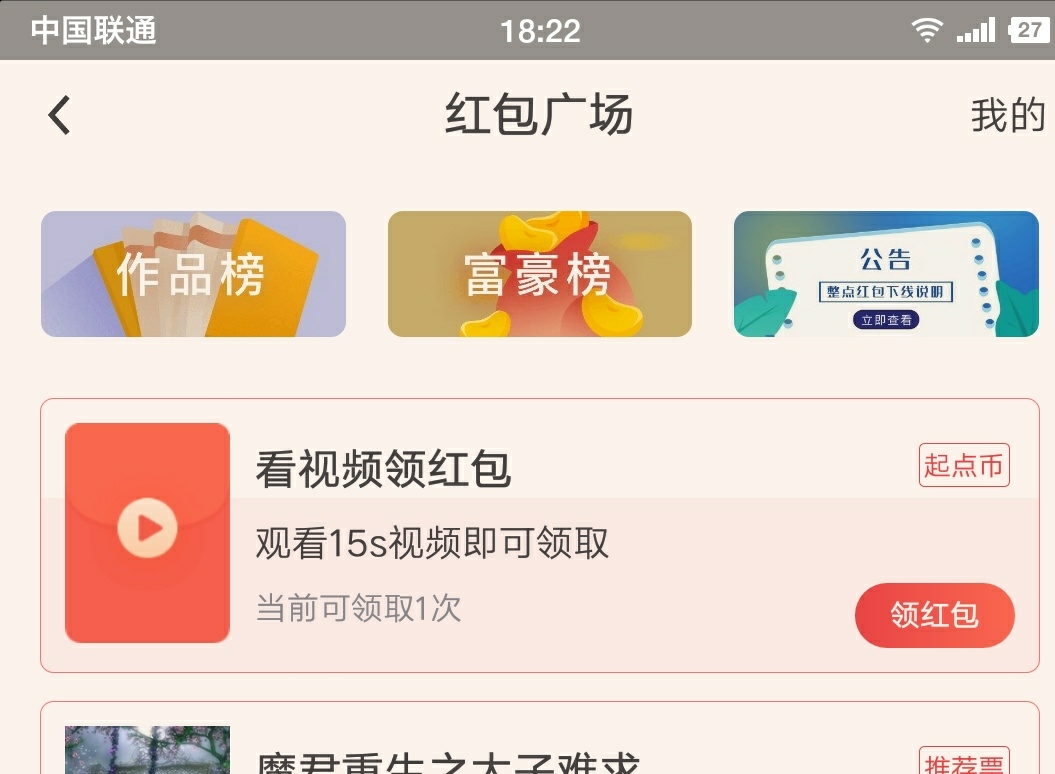Tap 整点红包下线说明 text in announcement
Viewport: 1055px width, 774px height.
click(x=885, y=291)
